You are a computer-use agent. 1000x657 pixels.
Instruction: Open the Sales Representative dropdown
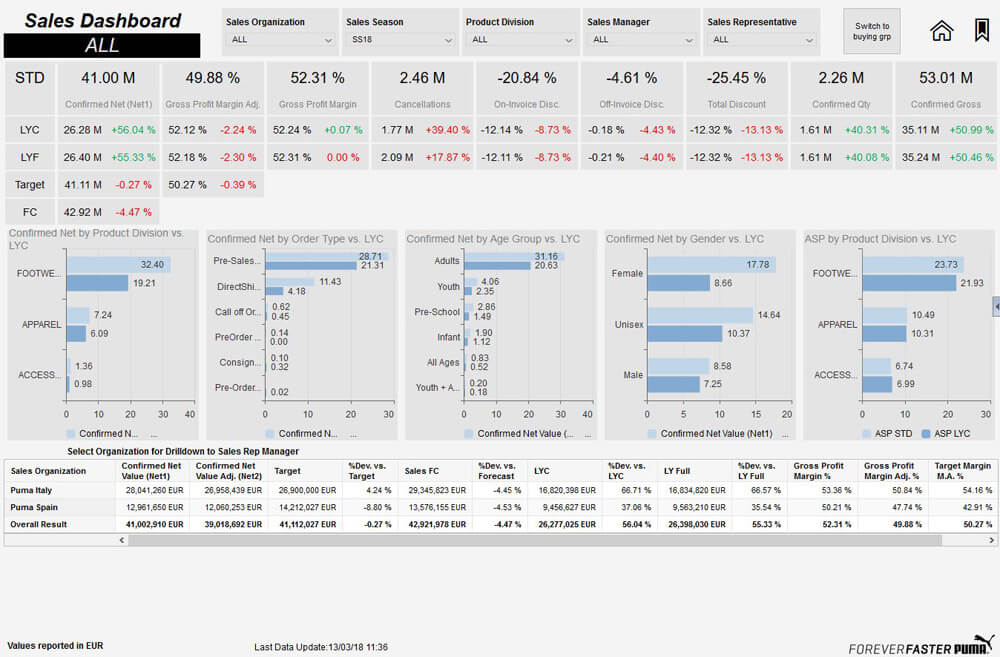coord(762,40)
